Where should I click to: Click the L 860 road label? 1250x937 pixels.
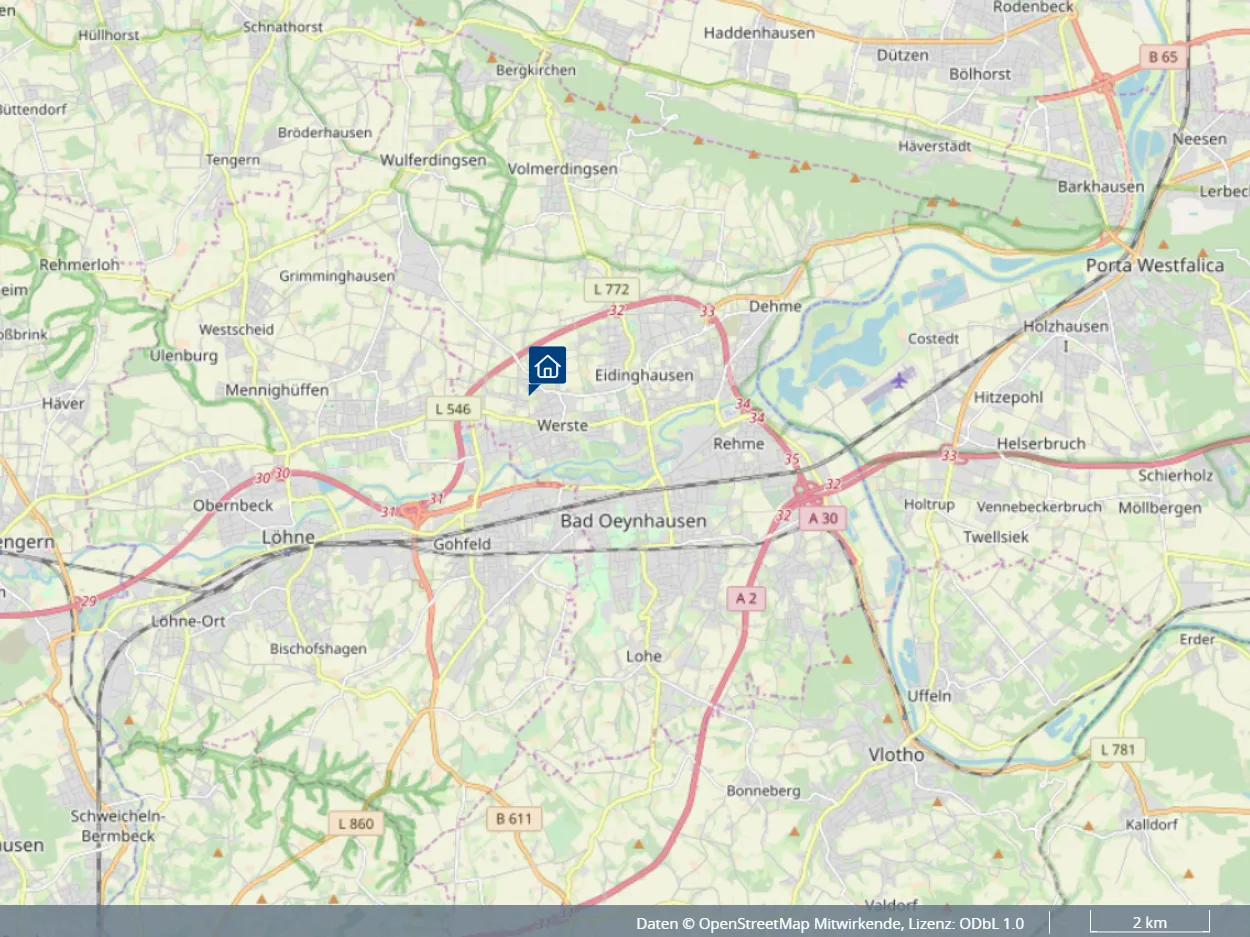[x=355, y=824]
